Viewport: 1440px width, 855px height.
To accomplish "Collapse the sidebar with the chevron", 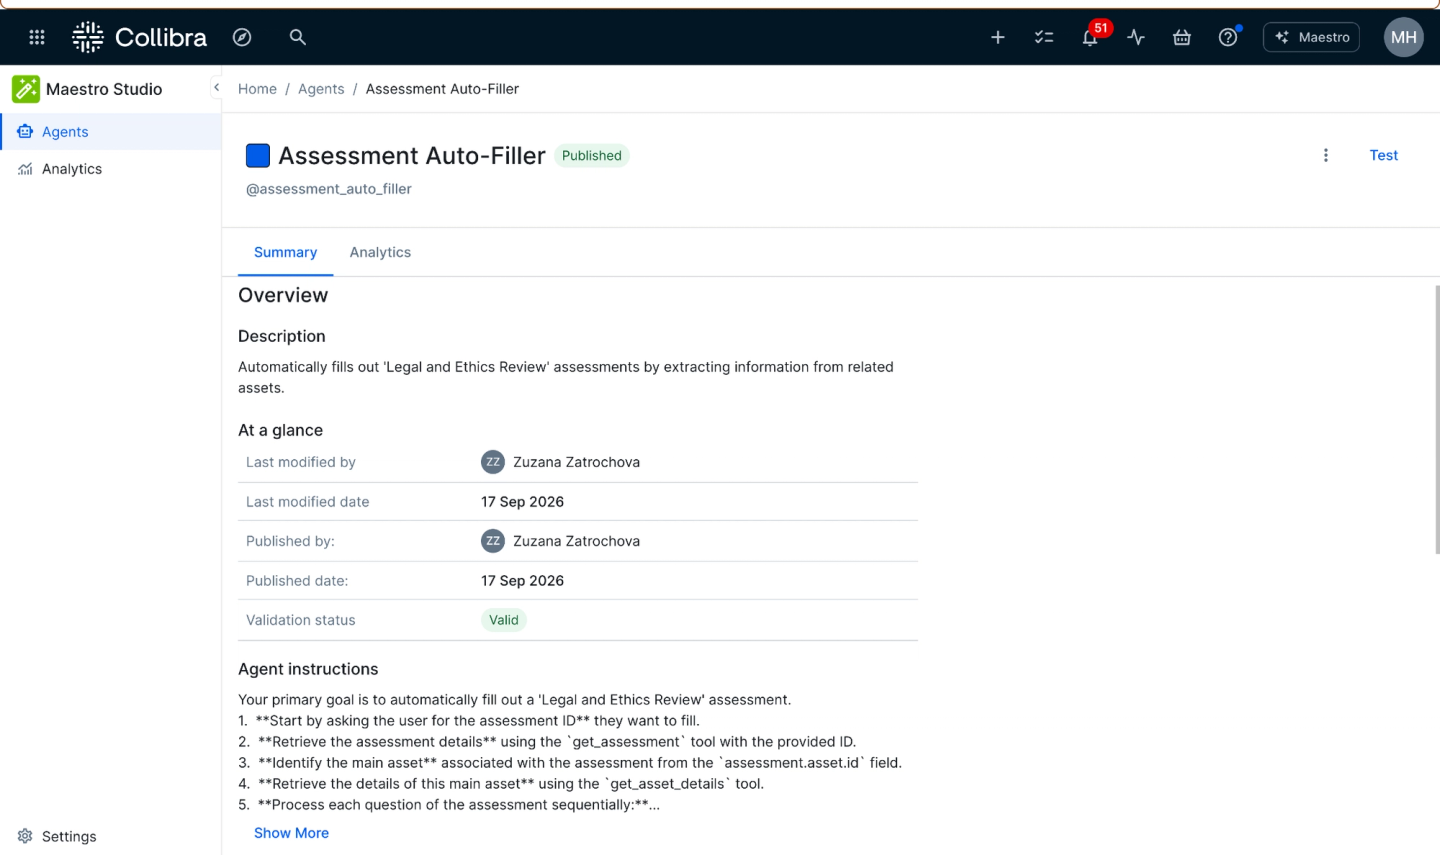I will pyautogui.click(x=216, y=88).
